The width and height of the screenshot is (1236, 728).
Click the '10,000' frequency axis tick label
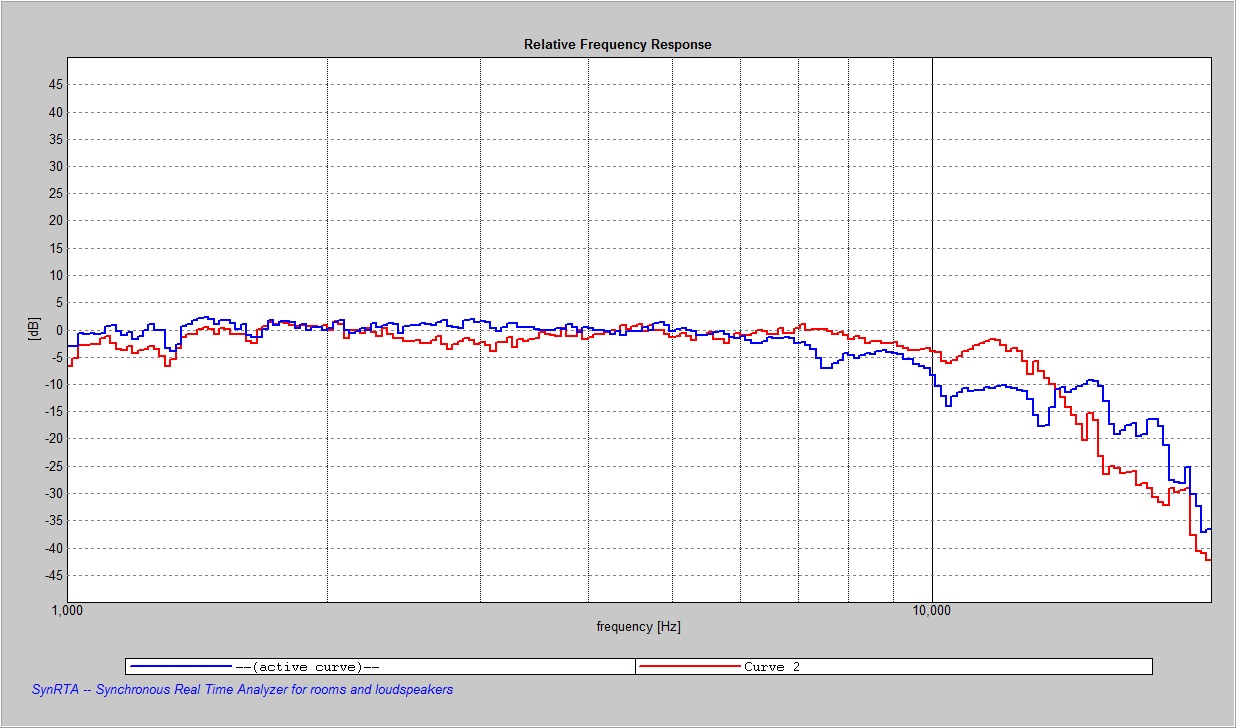931,610
